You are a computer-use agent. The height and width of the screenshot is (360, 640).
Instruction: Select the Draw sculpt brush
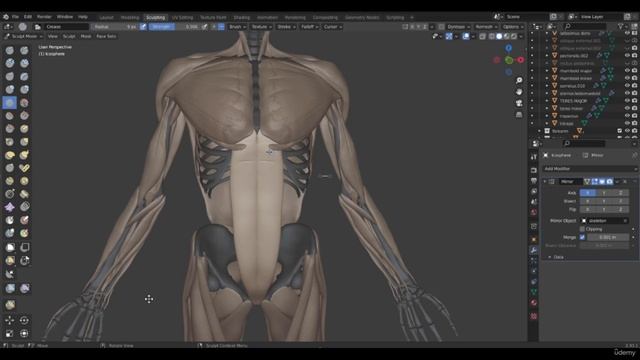10,50
